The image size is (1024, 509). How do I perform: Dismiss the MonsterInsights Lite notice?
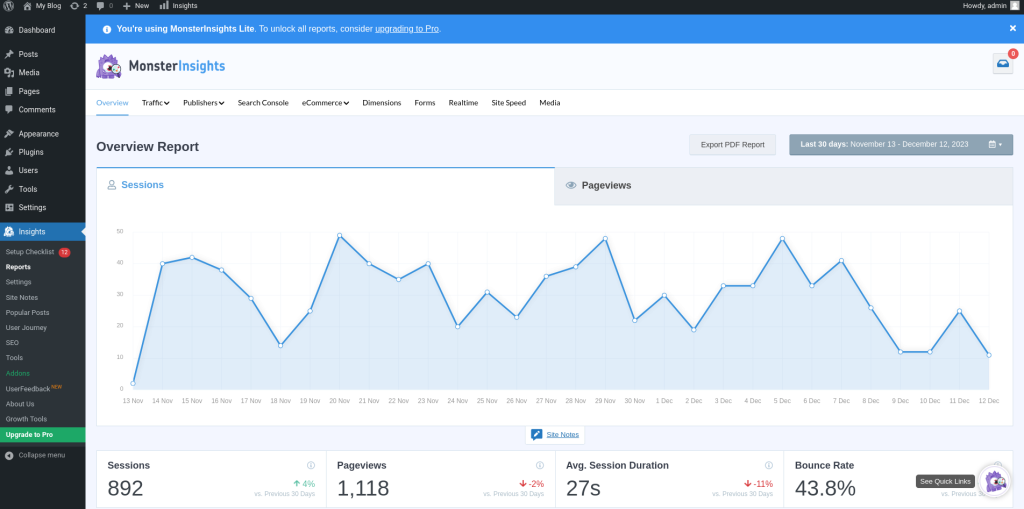(1013, 29)
